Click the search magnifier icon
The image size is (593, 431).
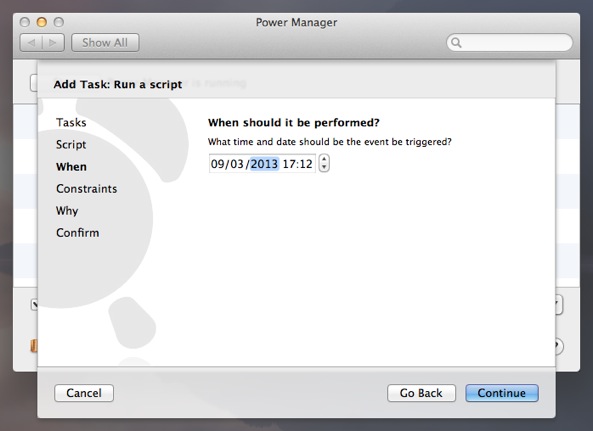point(456,42)
